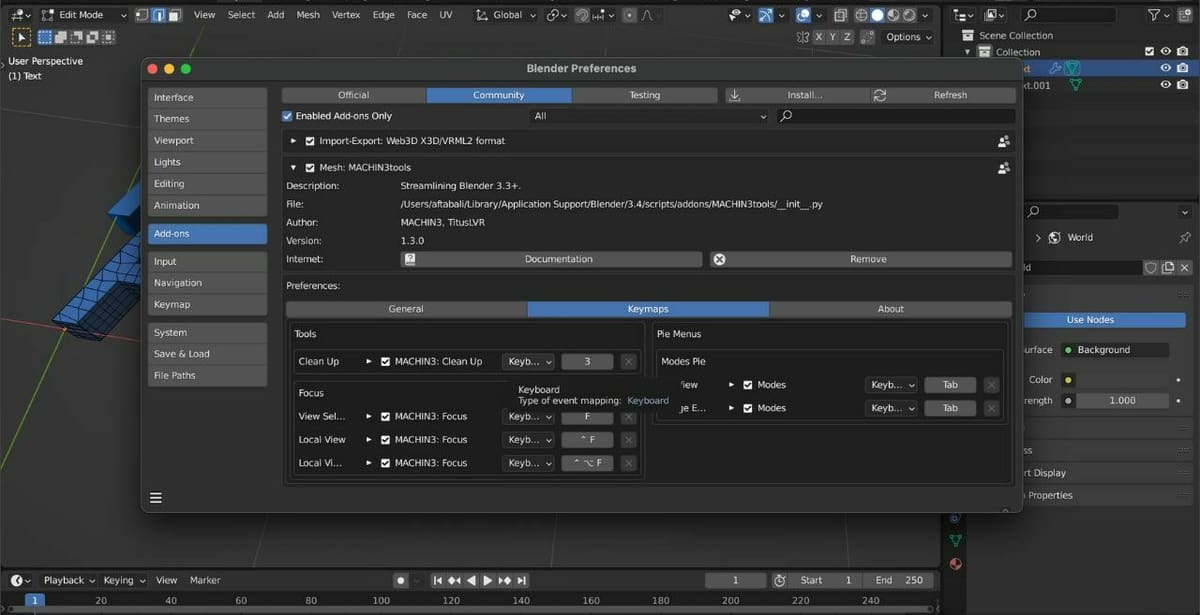1200x615 pixels.
Task: Disable the MACHIN3tools add-on checkbox
Action: 310,168
